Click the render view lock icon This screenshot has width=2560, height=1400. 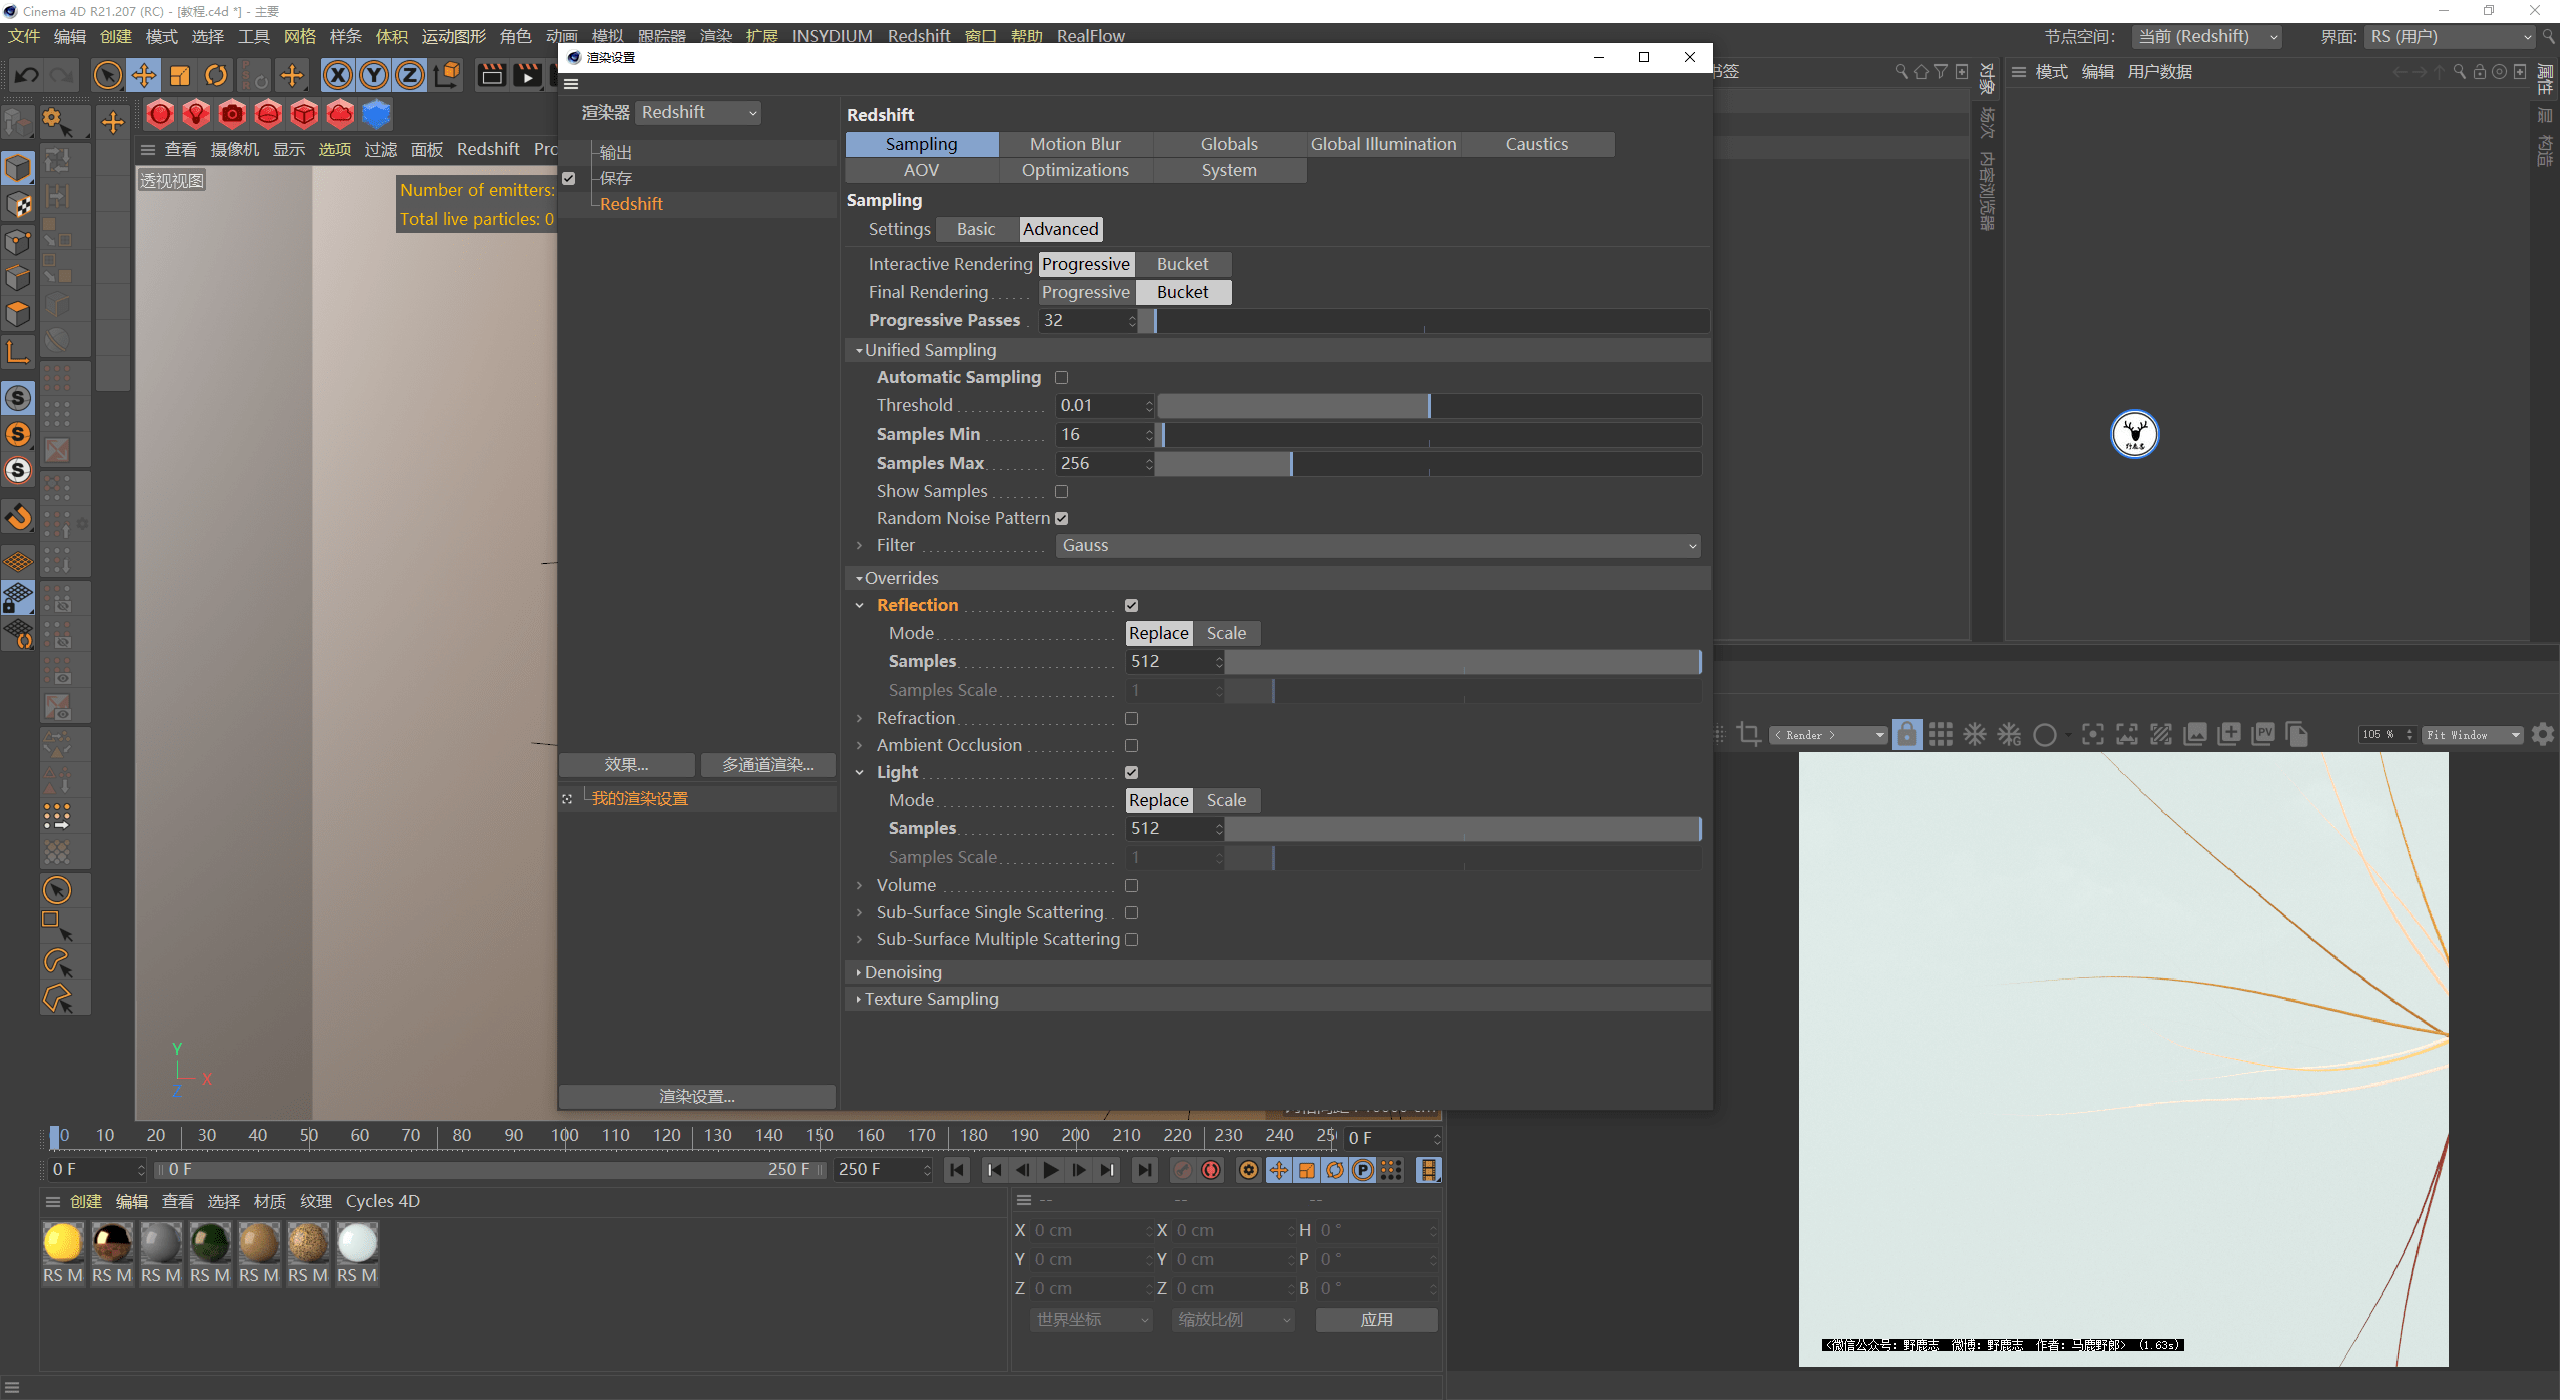point(1907,735)
